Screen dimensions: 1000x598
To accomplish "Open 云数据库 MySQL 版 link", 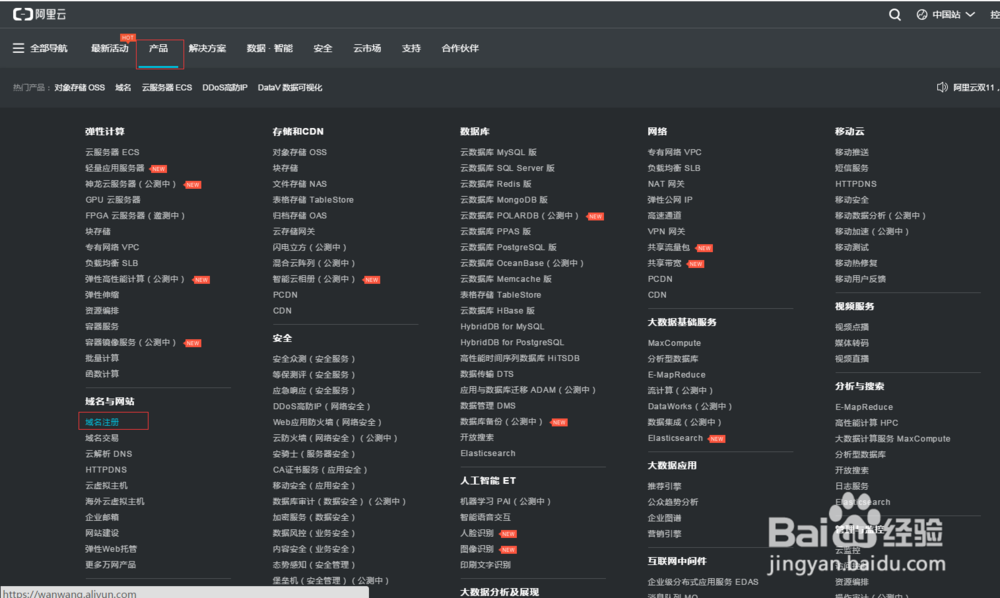I will [x=498, y=152].
